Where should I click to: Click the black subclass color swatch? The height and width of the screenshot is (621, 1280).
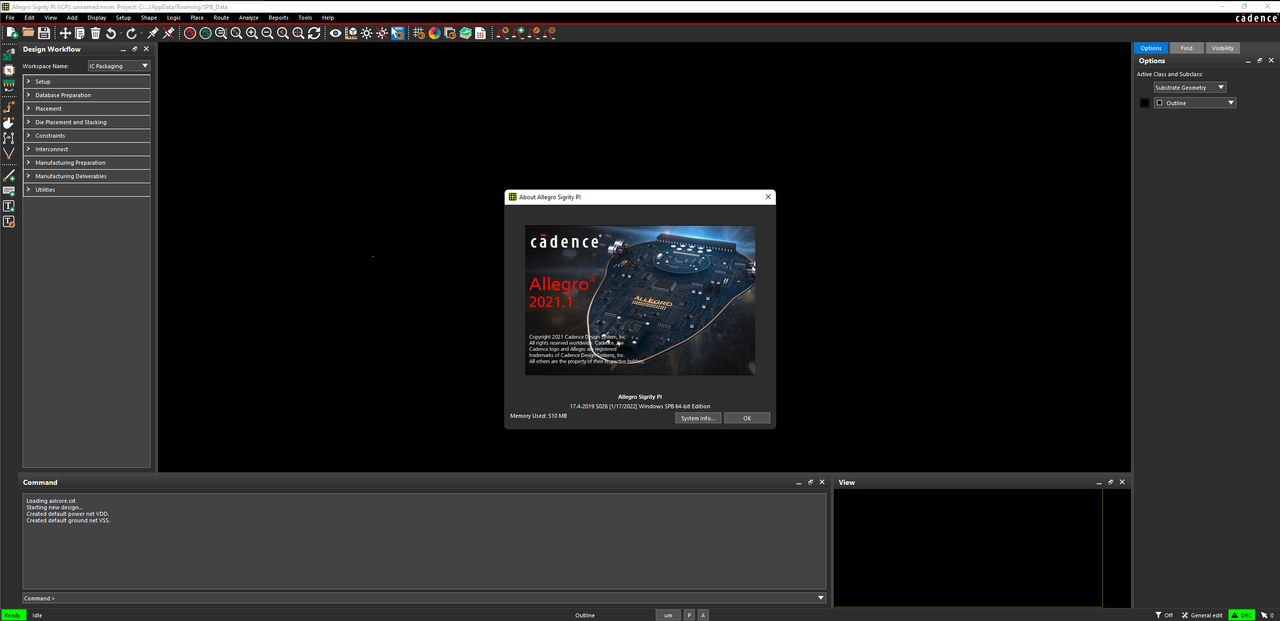click(x=1145, y=103)
